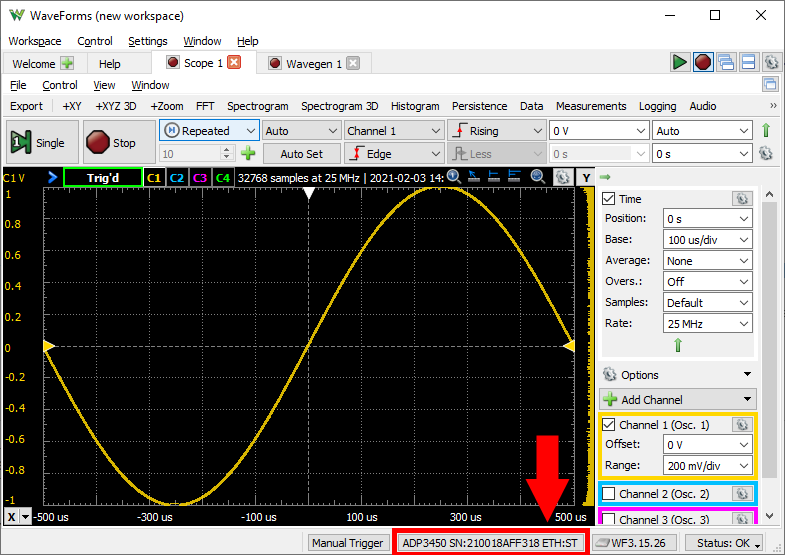Image resolution: width=785 pixels, height=555 pixels.
Task: Open the Rate 25 MHz dropdown
Action: 707,324
